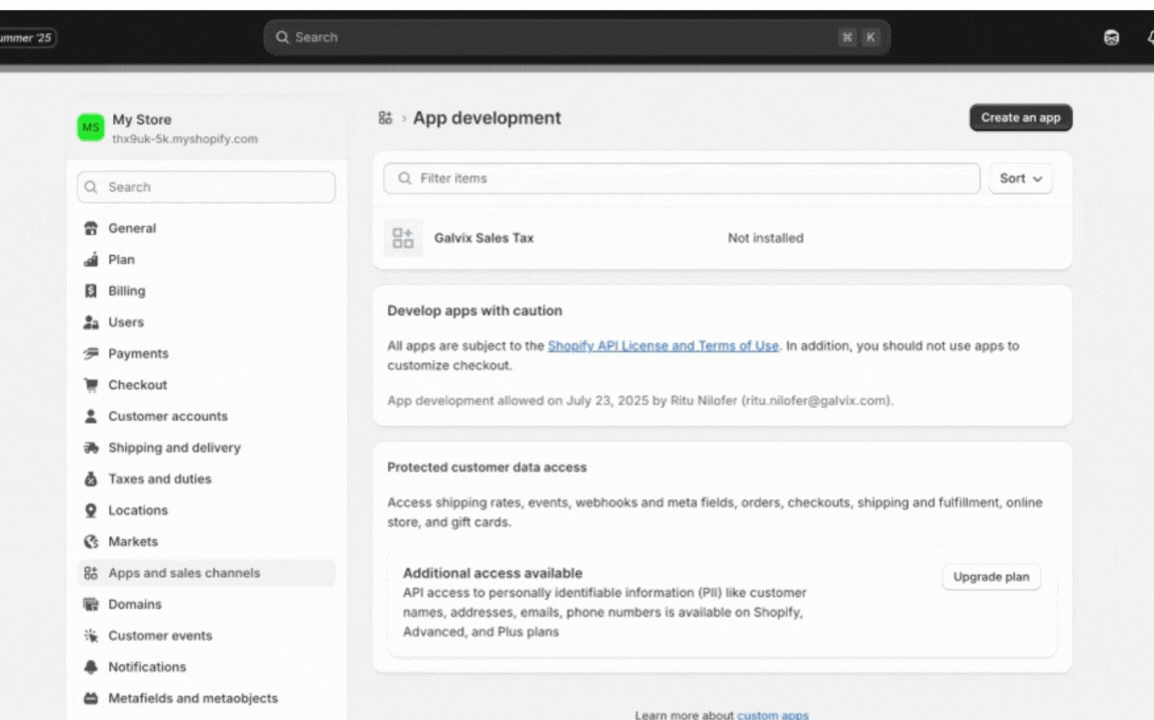Click the Sidekick face icon in top bar
The image size is (1154, 720).
[x=1111, y=38]
